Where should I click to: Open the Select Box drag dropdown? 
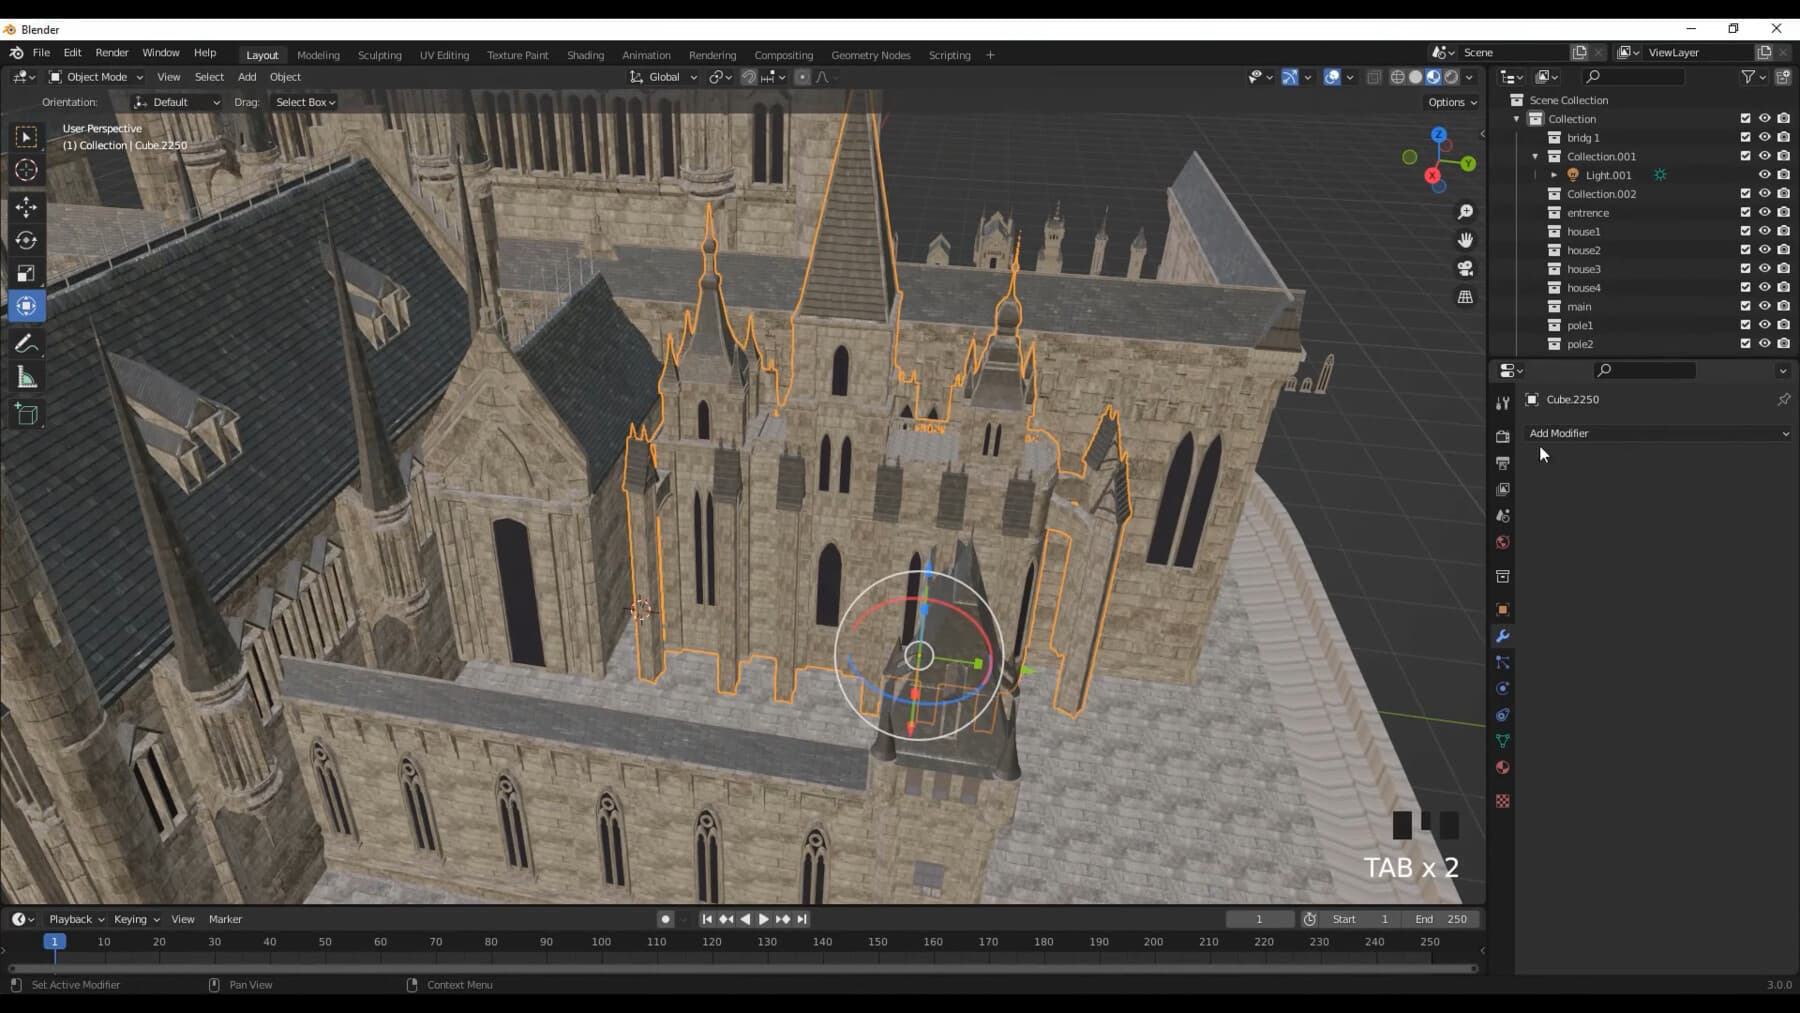[304, 102]
